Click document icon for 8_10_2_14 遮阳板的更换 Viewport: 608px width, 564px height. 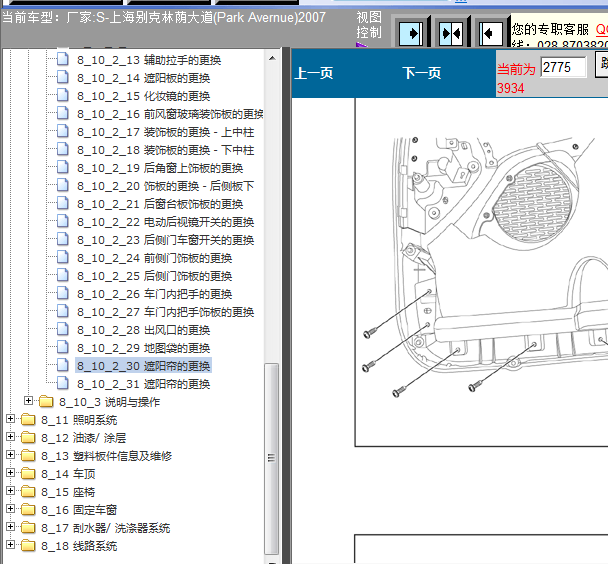click(x=62, y=78)
